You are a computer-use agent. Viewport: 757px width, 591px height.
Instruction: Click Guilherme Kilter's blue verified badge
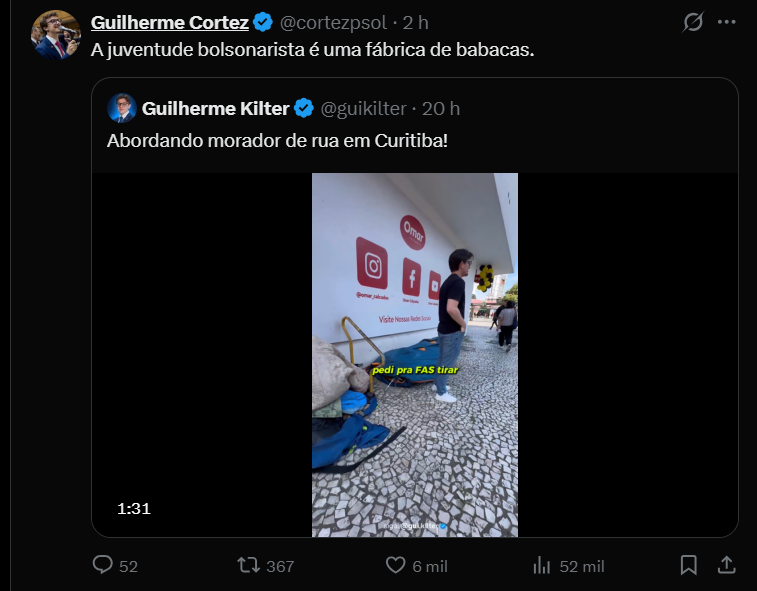click(304, 108)
